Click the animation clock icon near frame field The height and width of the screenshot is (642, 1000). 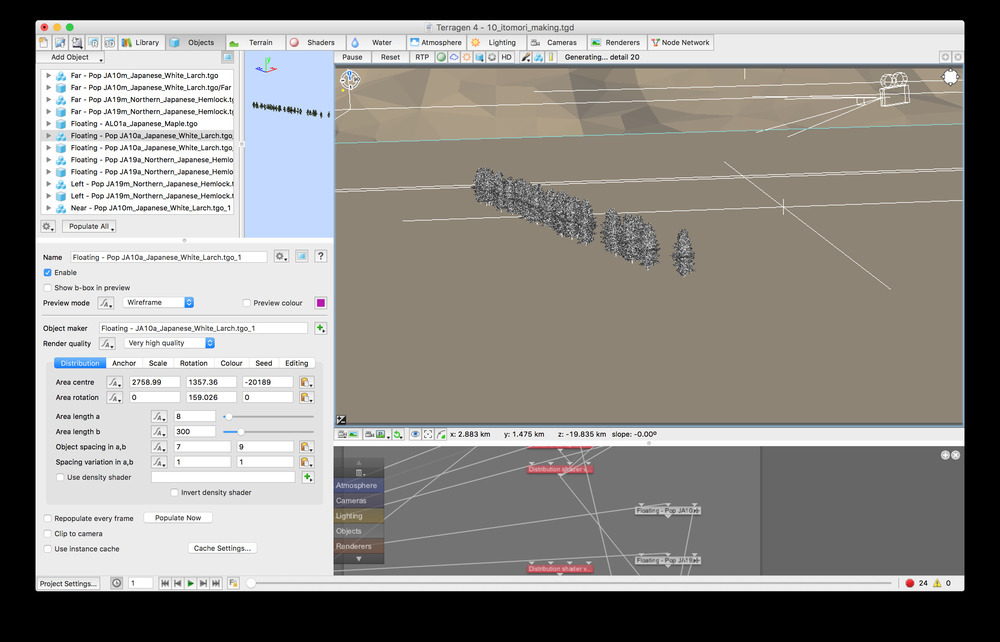click(x=117, y=583)
